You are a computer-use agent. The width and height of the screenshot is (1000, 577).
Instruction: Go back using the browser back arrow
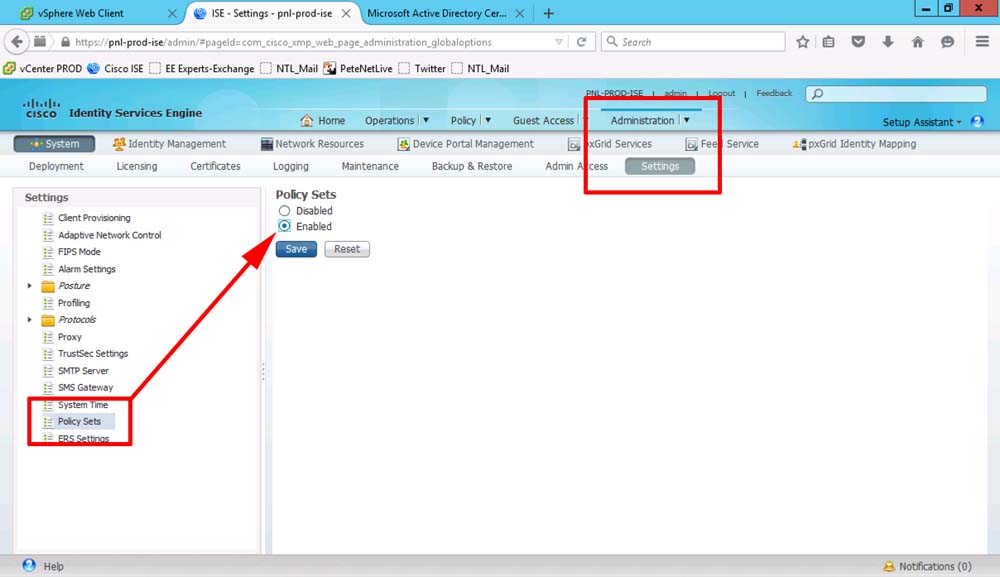point(17,42)
